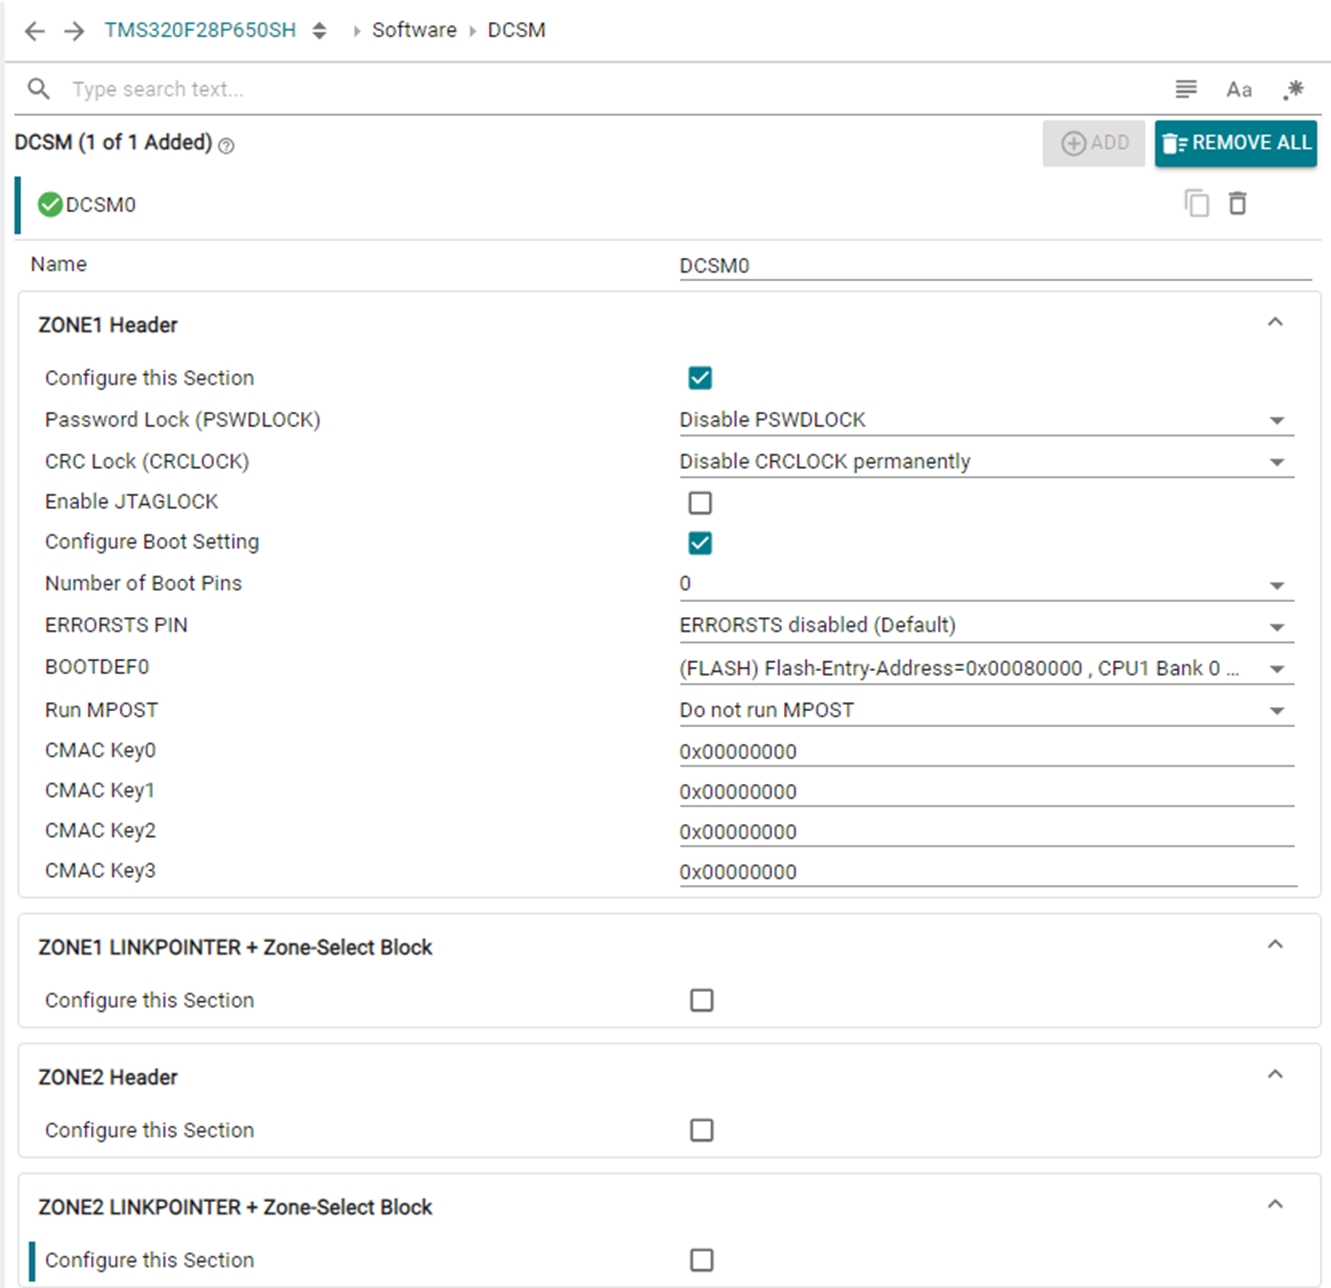The height and width of the screenshot is (1288, 1331).
Task: Edit the Name field containing DCSM0
Action: point(995,265)
